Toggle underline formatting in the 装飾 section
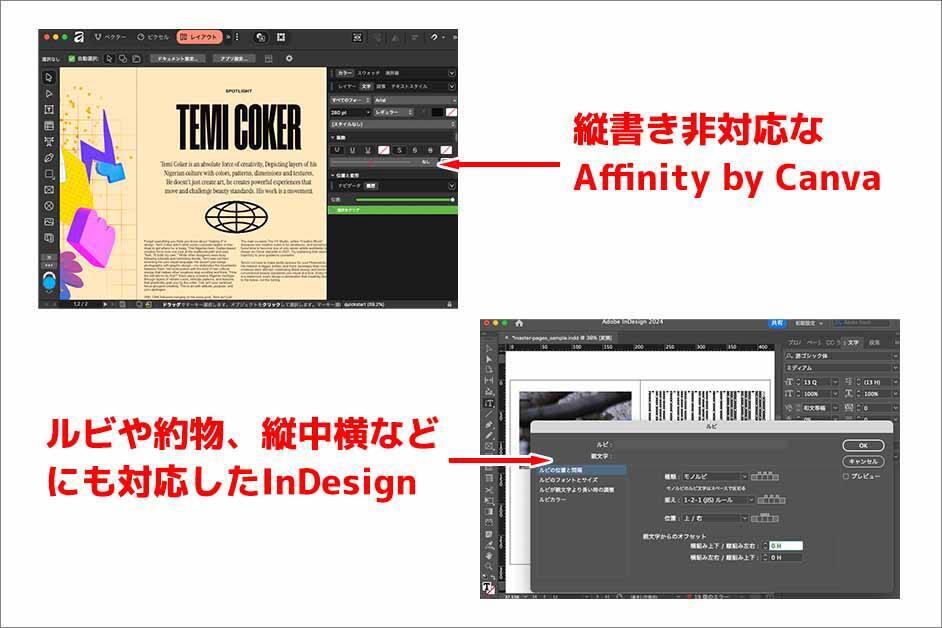The image size is (942, 628). [x=336, y=148]
